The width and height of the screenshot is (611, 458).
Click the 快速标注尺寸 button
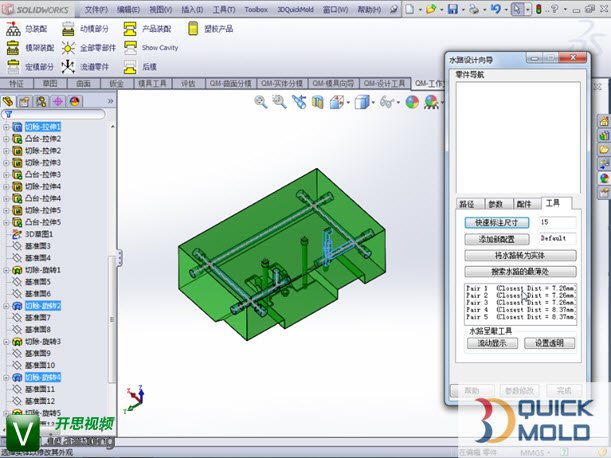[x=497, y=223]
